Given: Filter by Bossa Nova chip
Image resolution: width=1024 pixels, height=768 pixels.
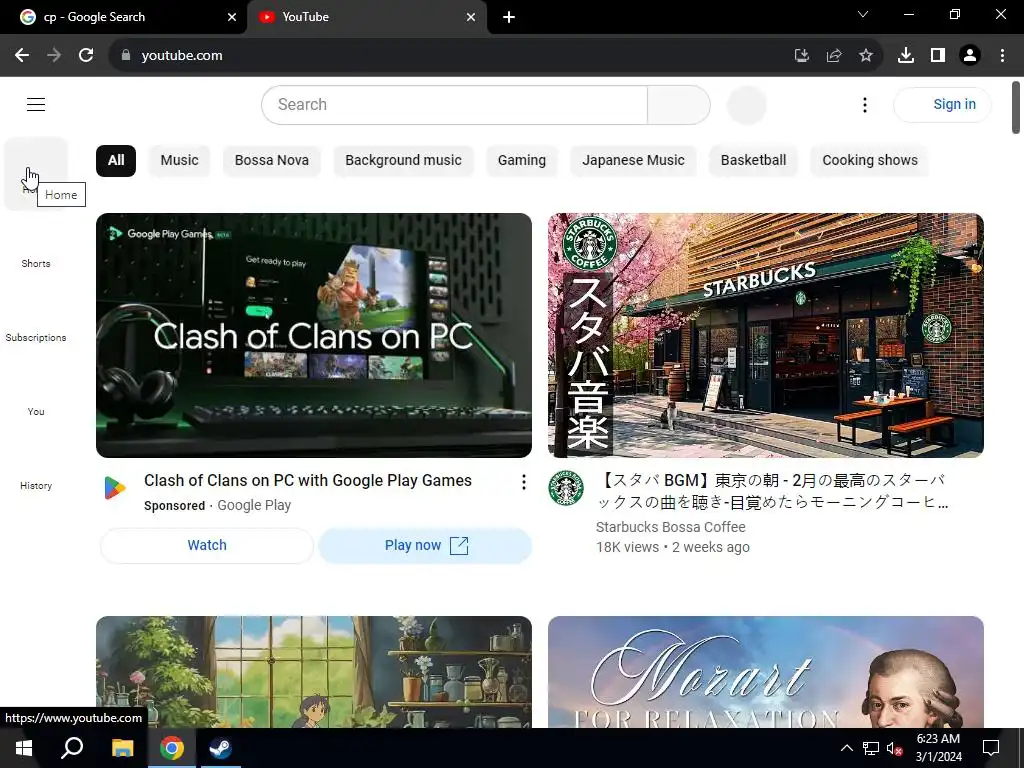Looking at the screenshot, I should click(272, 161).
